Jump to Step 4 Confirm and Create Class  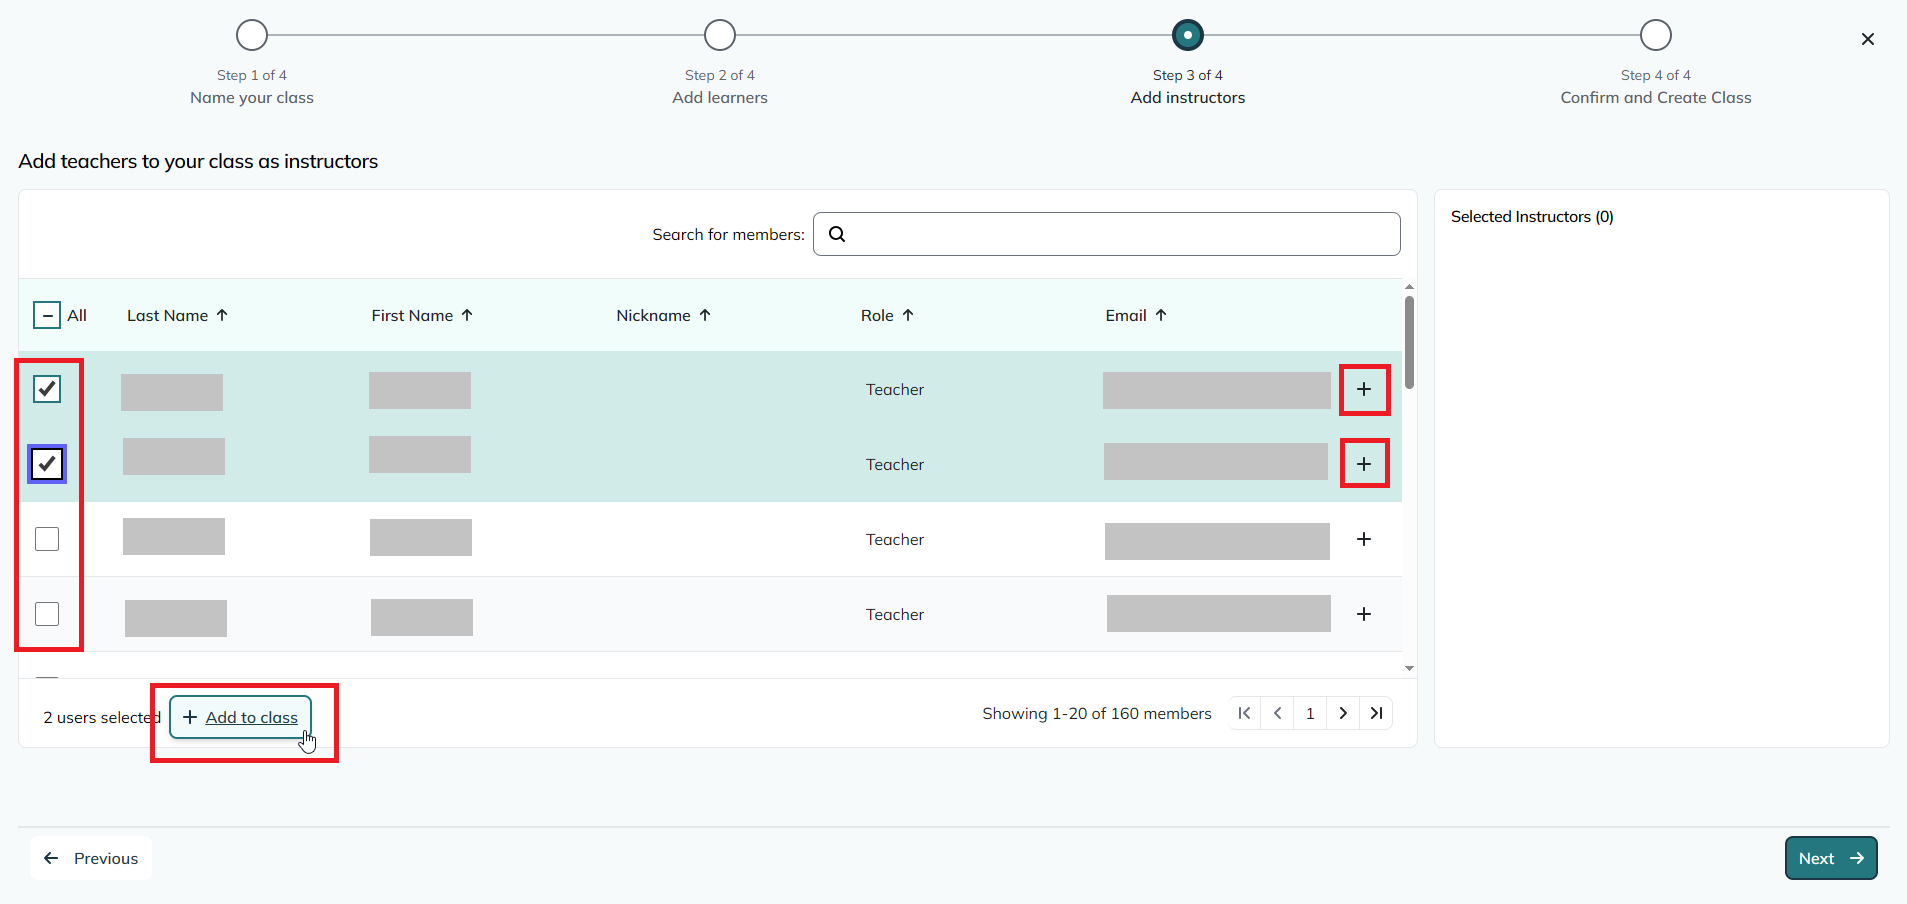coord(1655,36)
